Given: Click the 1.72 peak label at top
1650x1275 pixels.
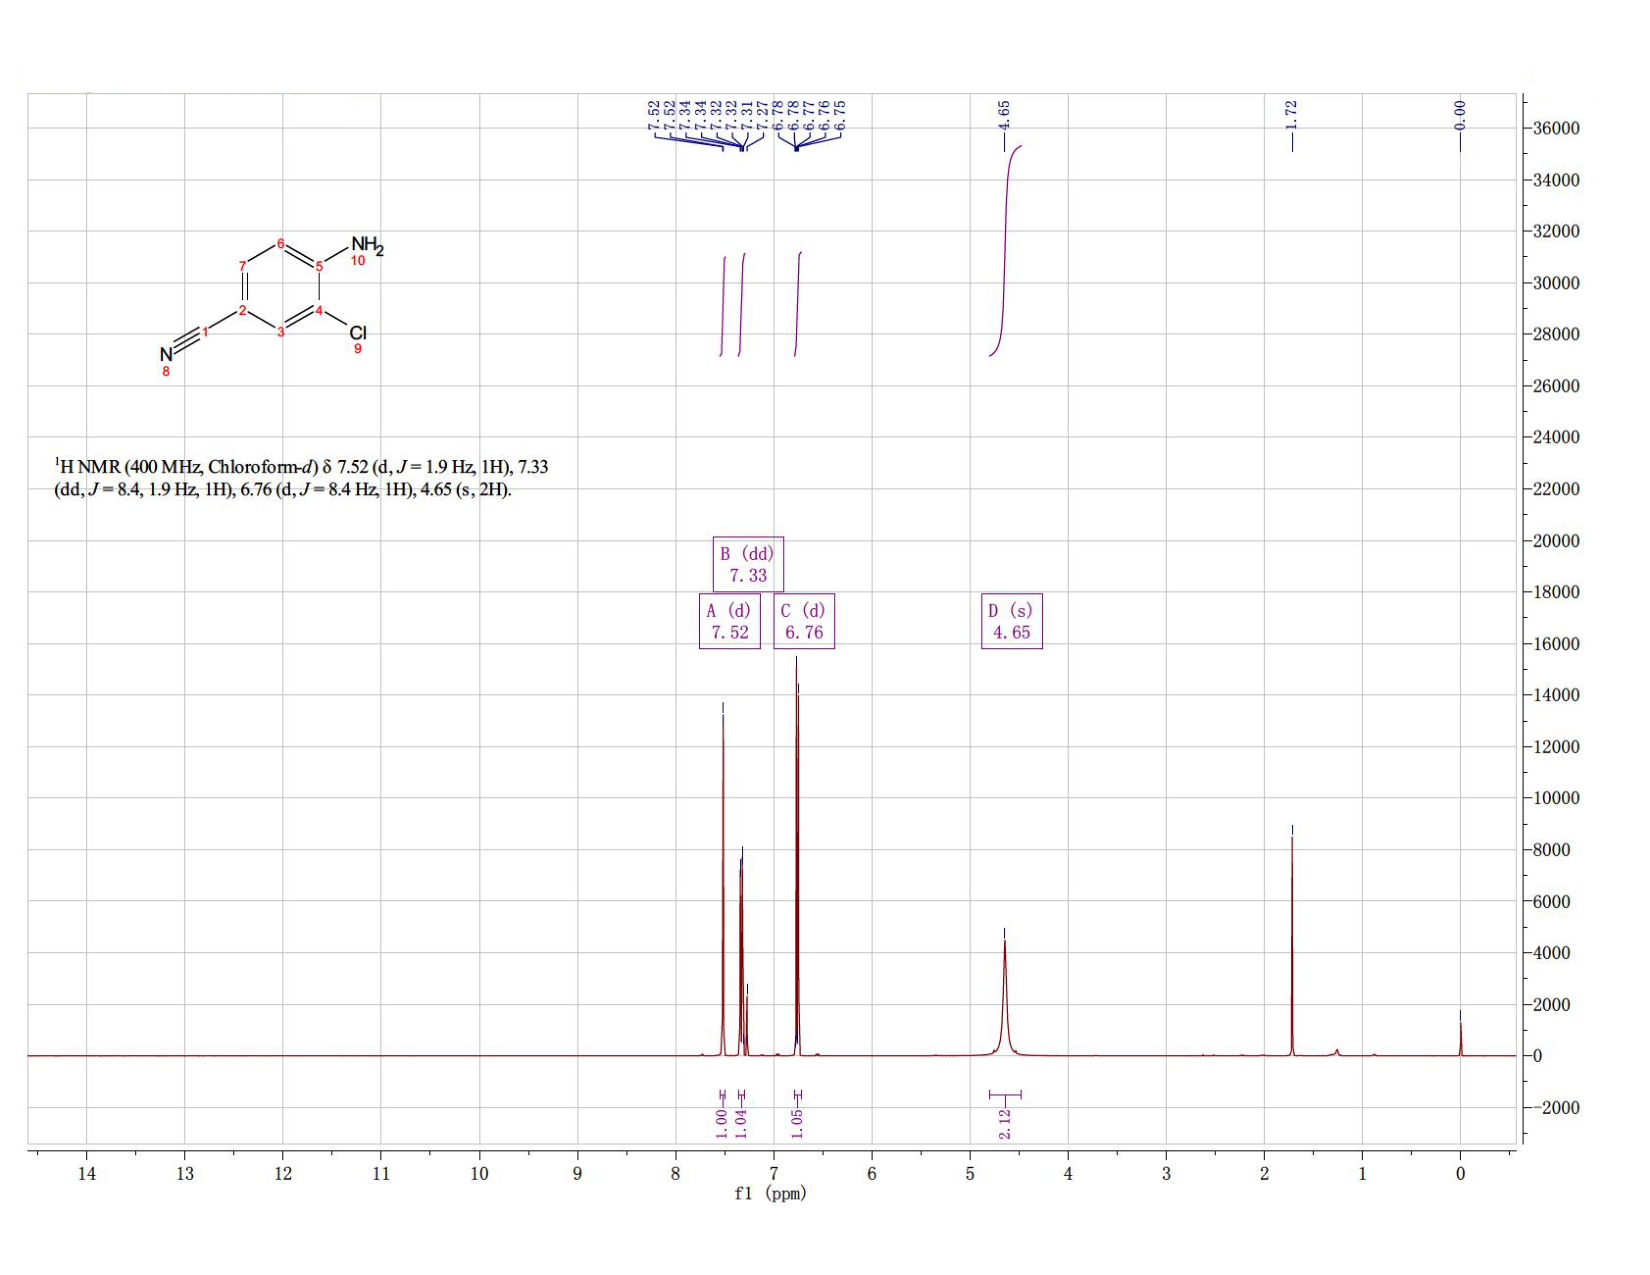Looking at the screenshot, I should (x=1291, y=114).
